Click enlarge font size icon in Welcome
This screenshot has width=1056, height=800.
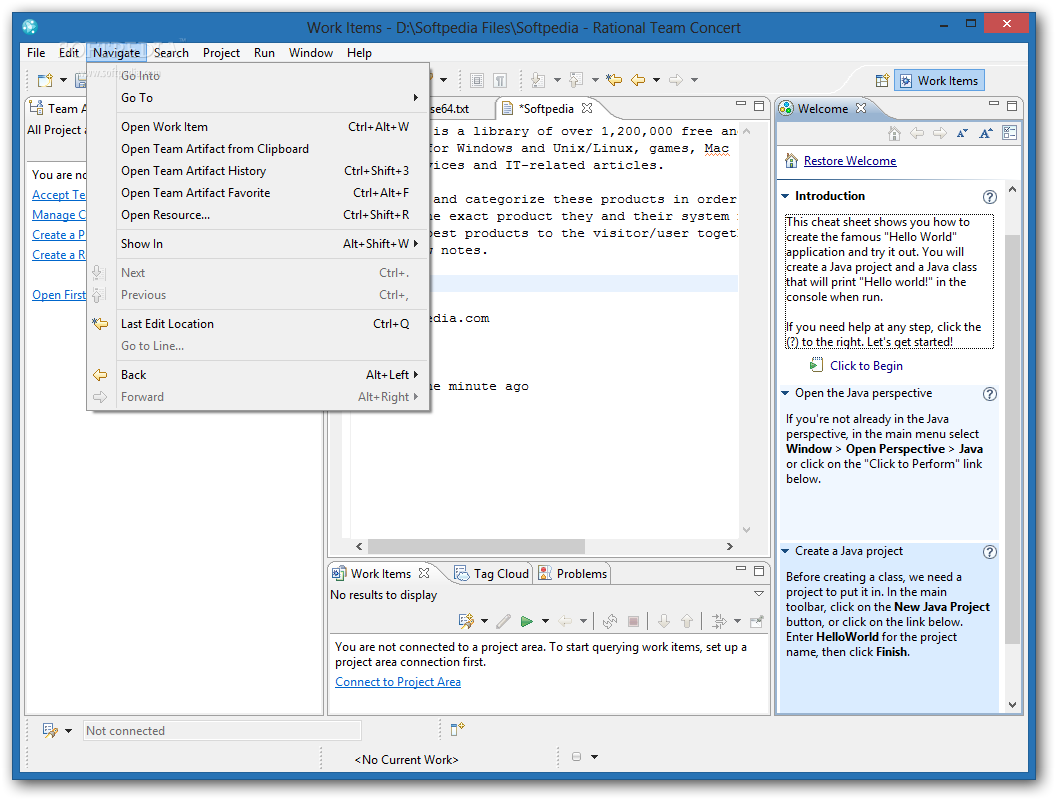(986, 133)
